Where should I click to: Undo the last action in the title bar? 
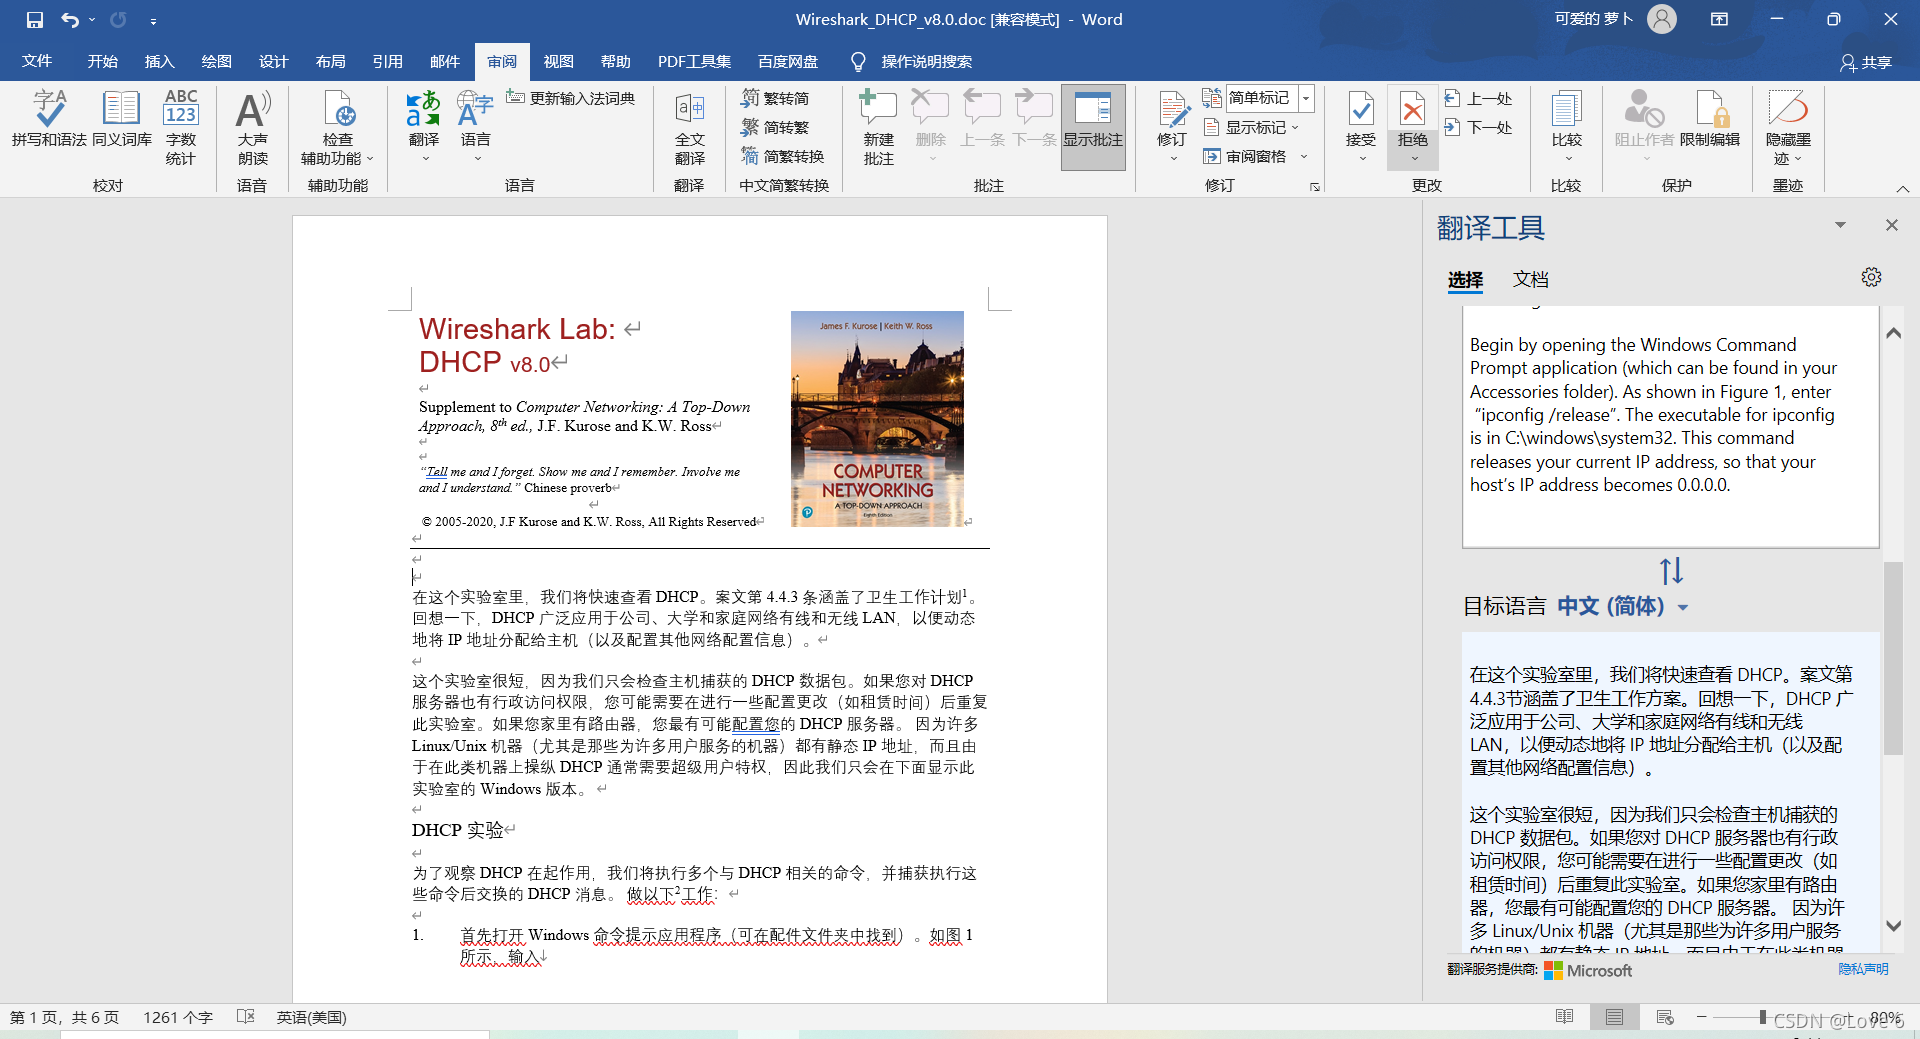click(70, 20)
